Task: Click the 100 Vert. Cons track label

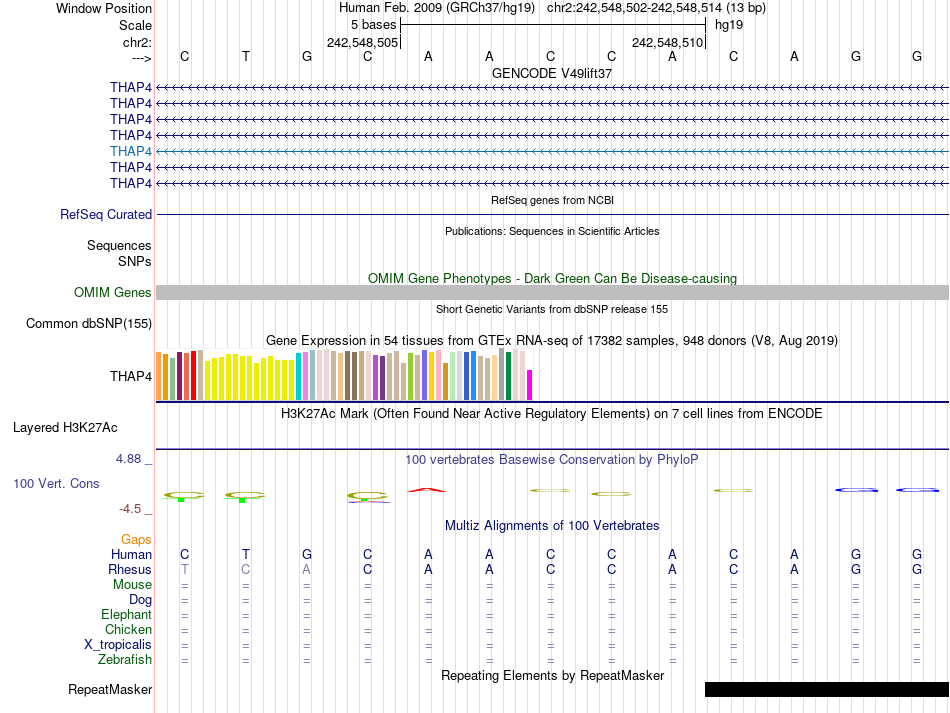Action: [56, 483]
